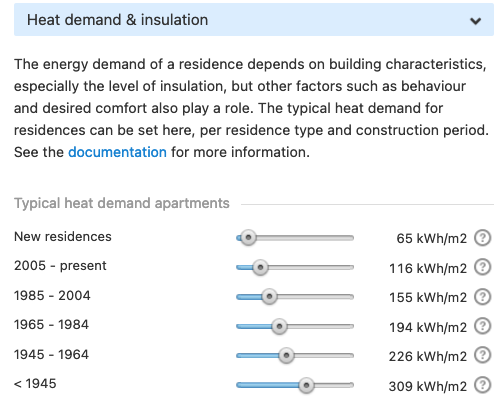Select the 1945 - 1964 slider knob

286,355
